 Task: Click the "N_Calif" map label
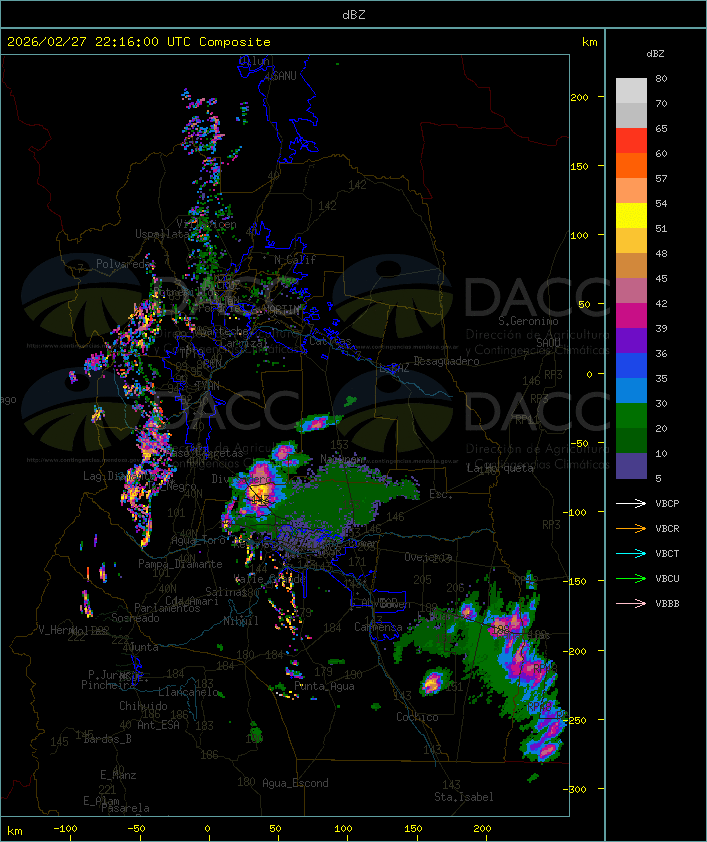pyautogui.click(x=295, y=259)
